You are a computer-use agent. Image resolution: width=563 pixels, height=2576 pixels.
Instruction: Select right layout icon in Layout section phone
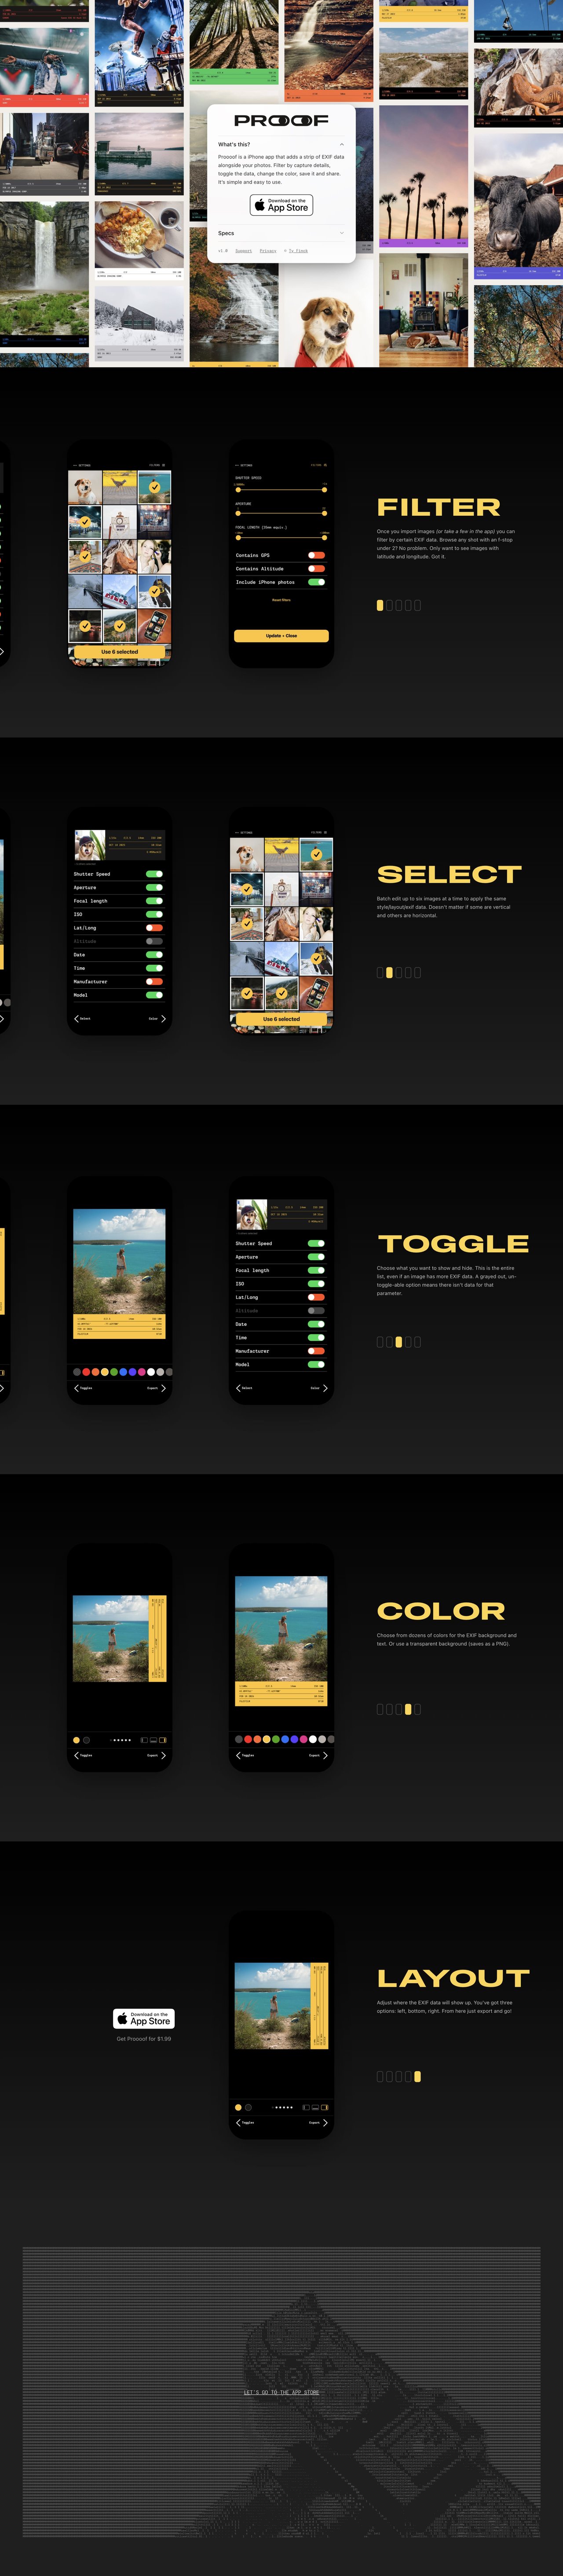tap(325, 2107)
